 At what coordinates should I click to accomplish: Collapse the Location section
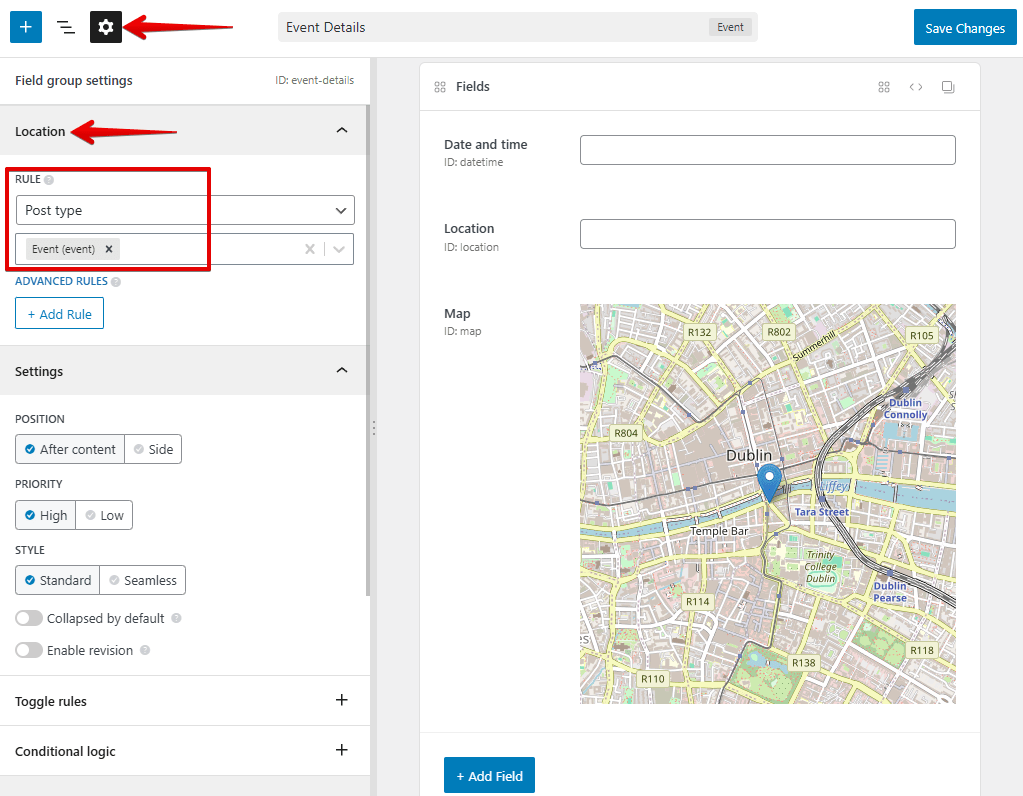pos(342,131)
